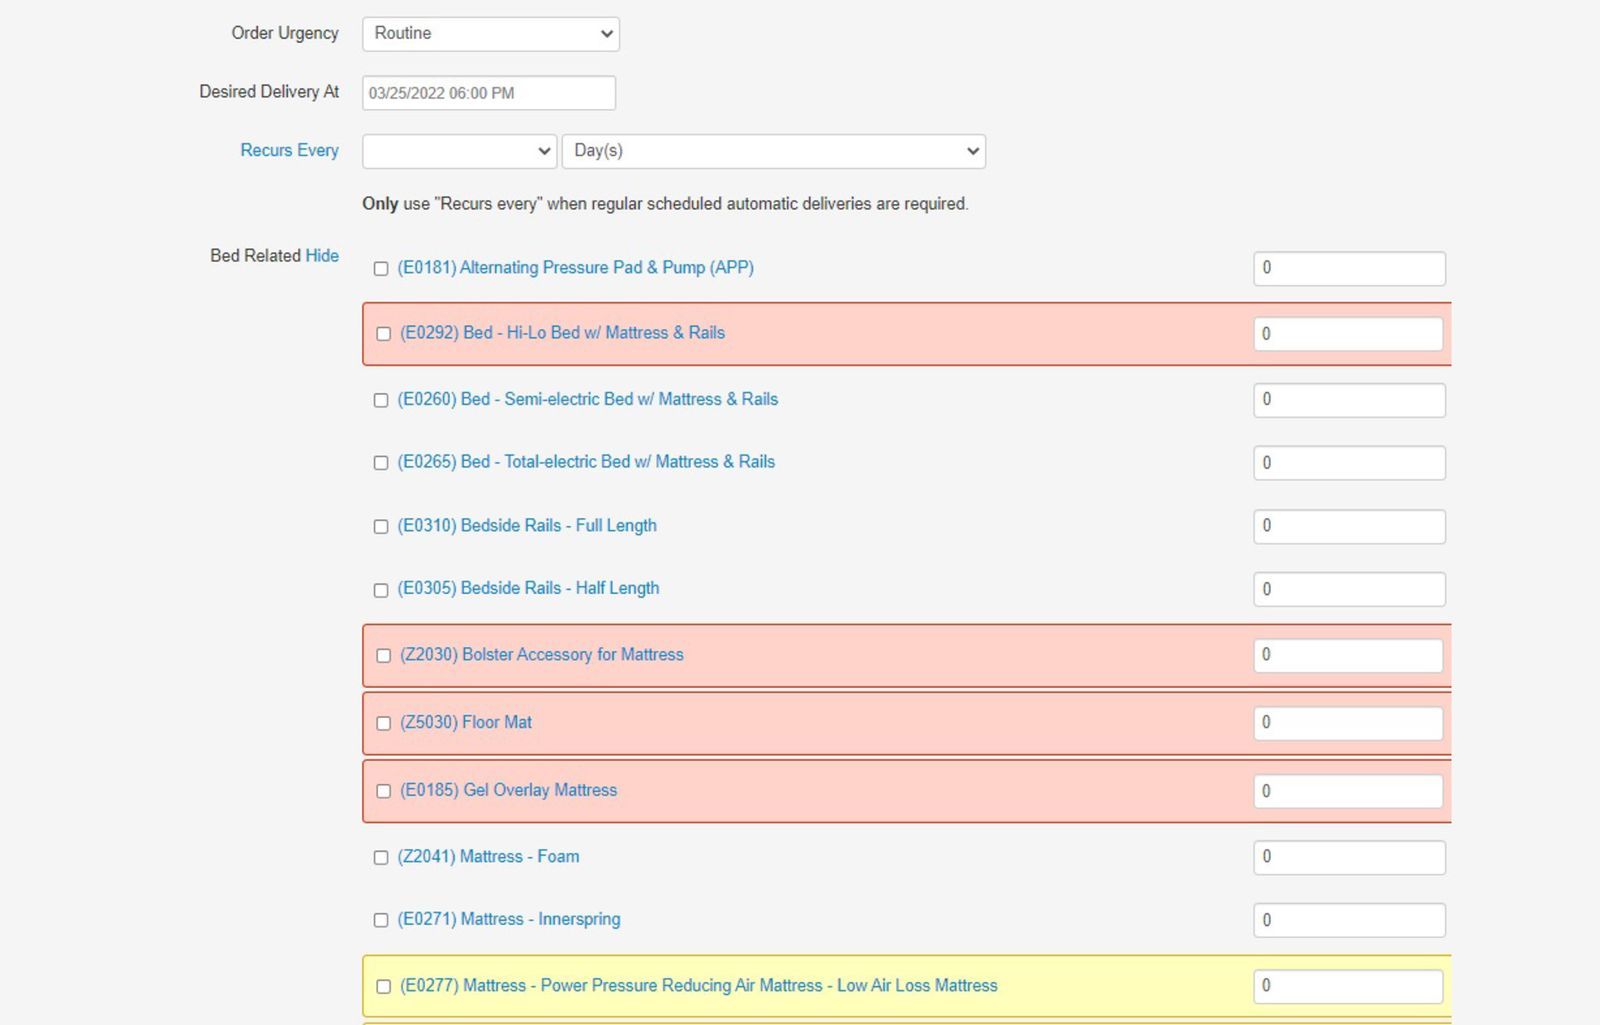Click quantity input for Alternating Pressure Pad
The image size is (1600, 1025).
[x=1348, y=268]
